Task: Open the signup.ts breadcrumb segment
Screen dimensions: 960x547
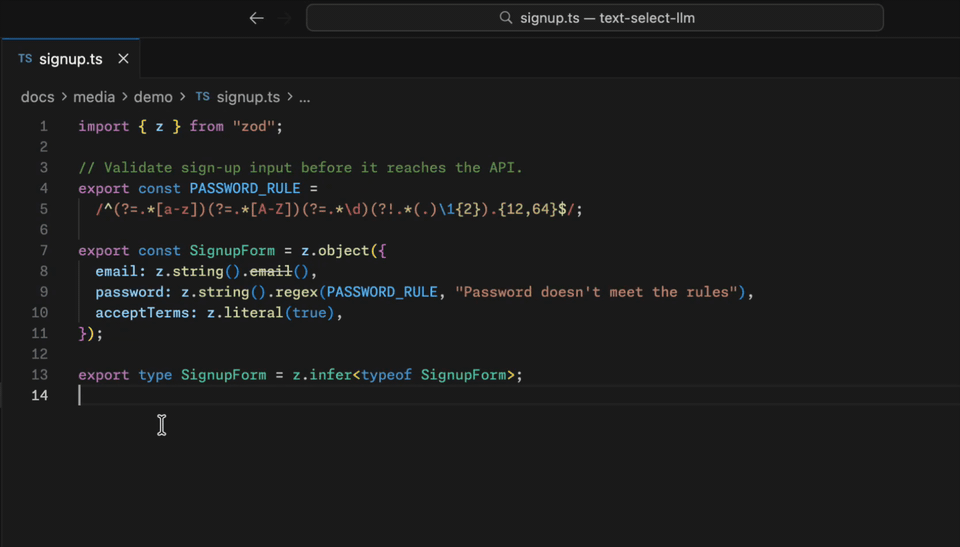Action: [248, 97]
